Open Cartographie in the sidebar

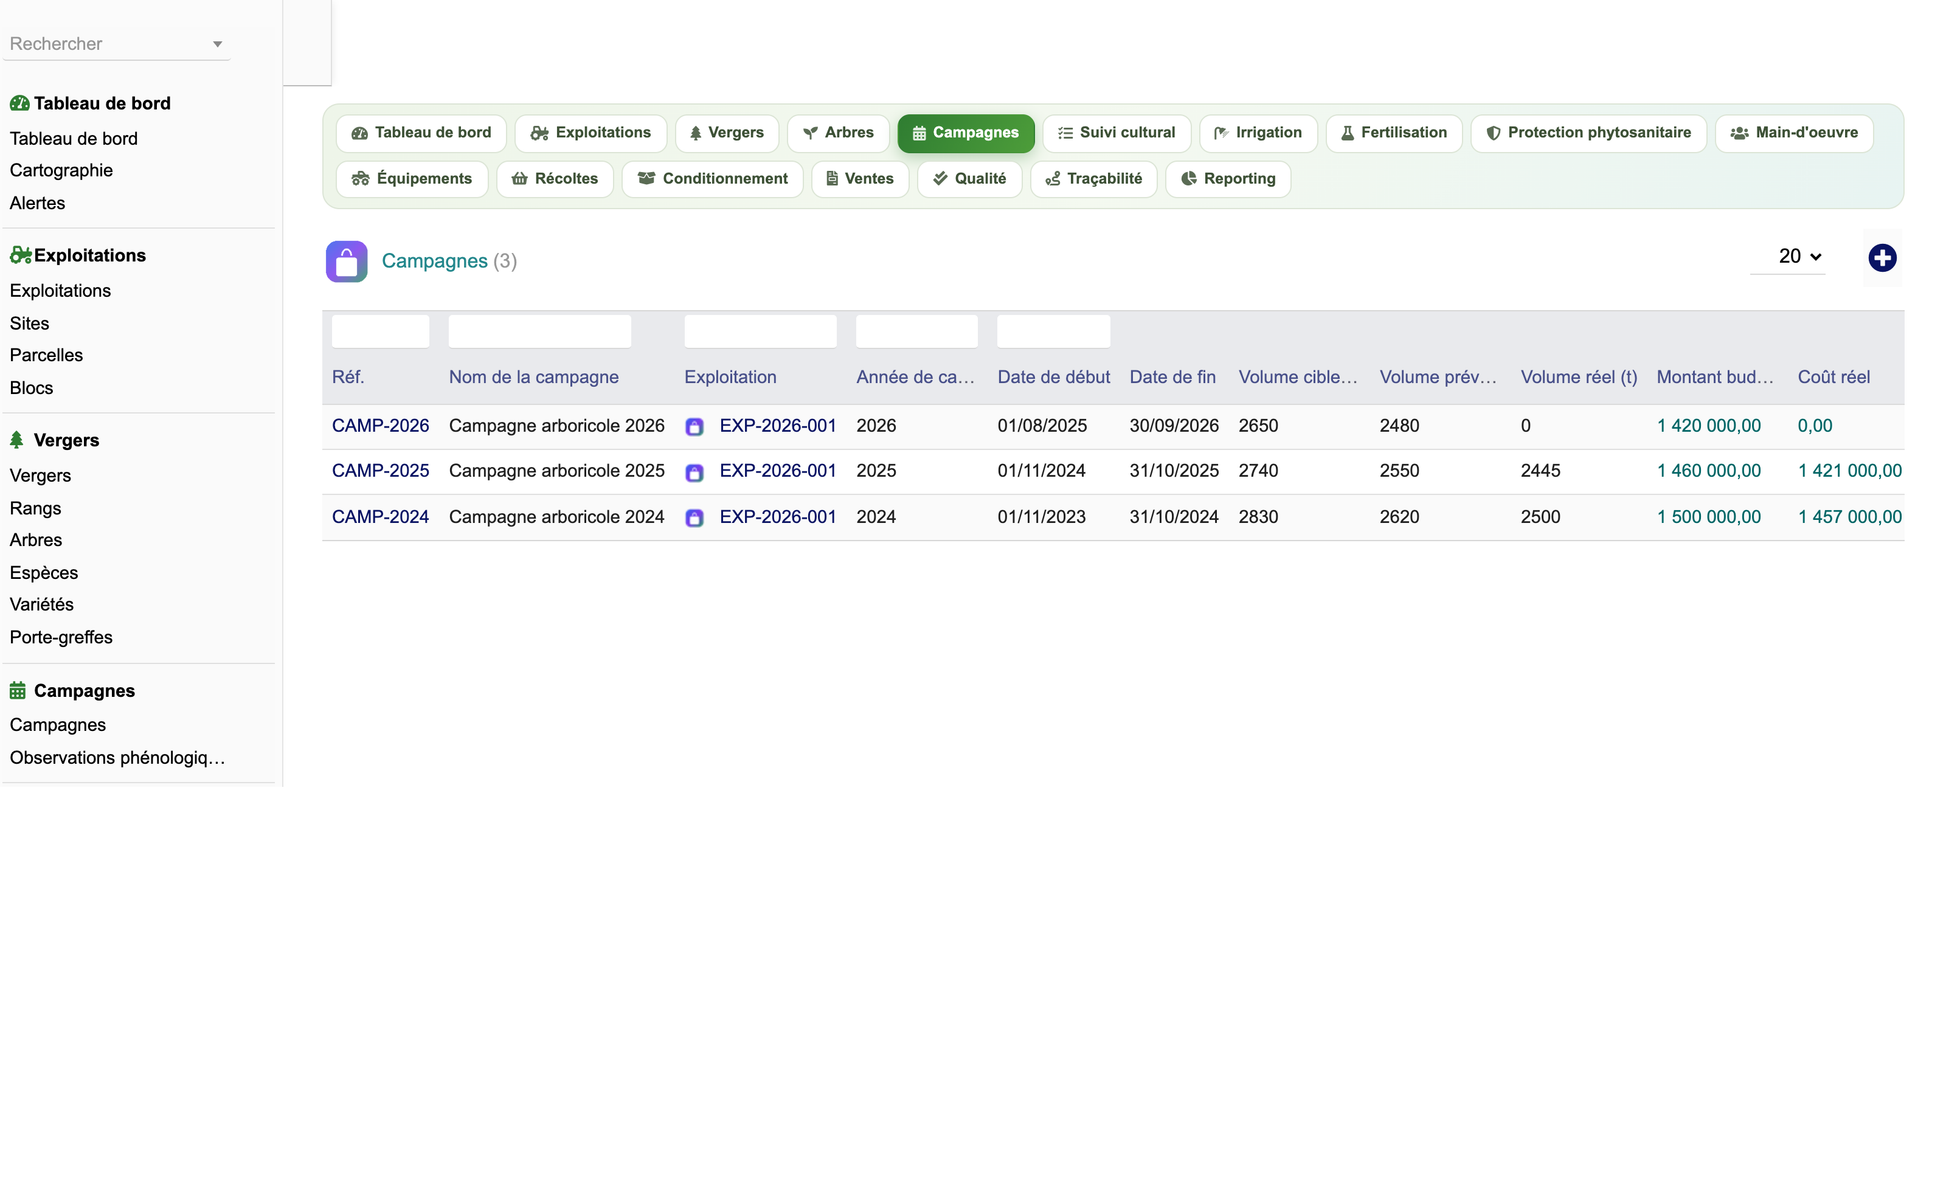tap(61, 170)
